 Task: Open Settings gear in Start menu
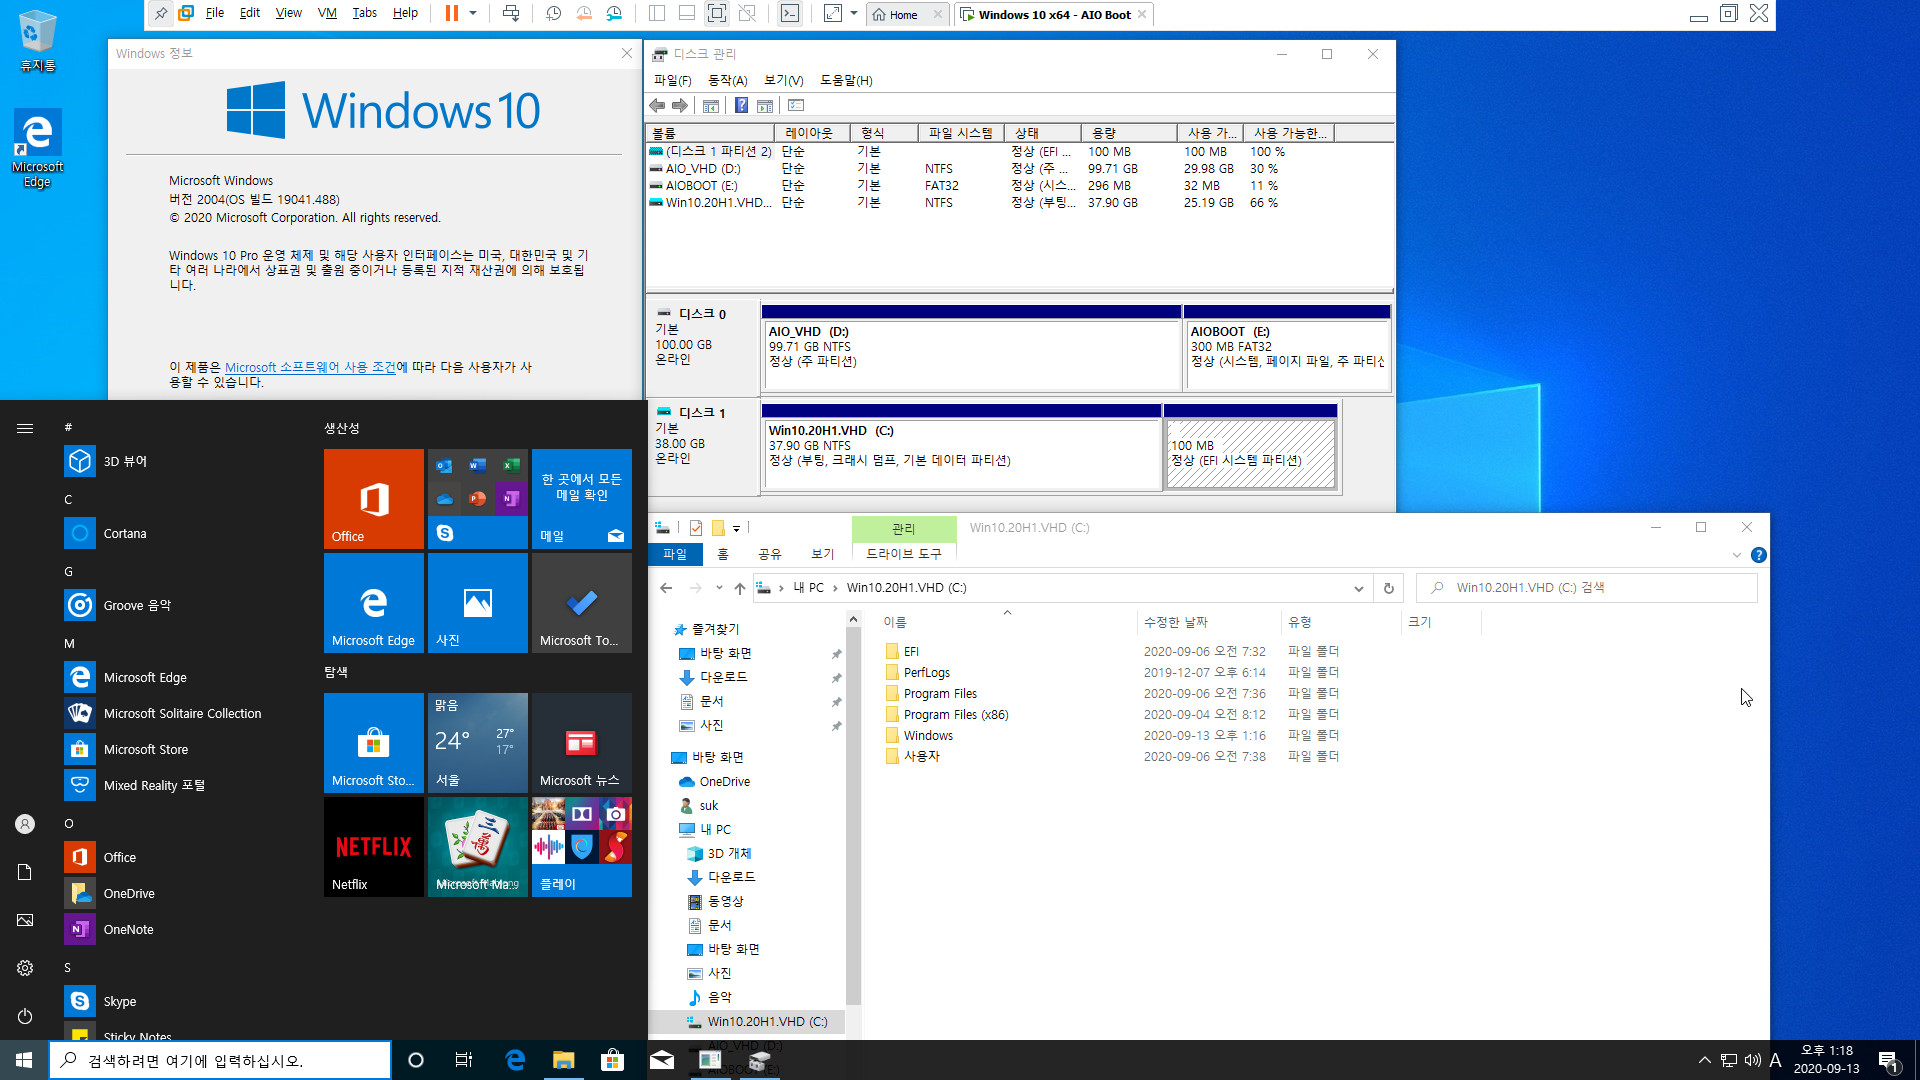pyautogui.click(x=25, y=968)
